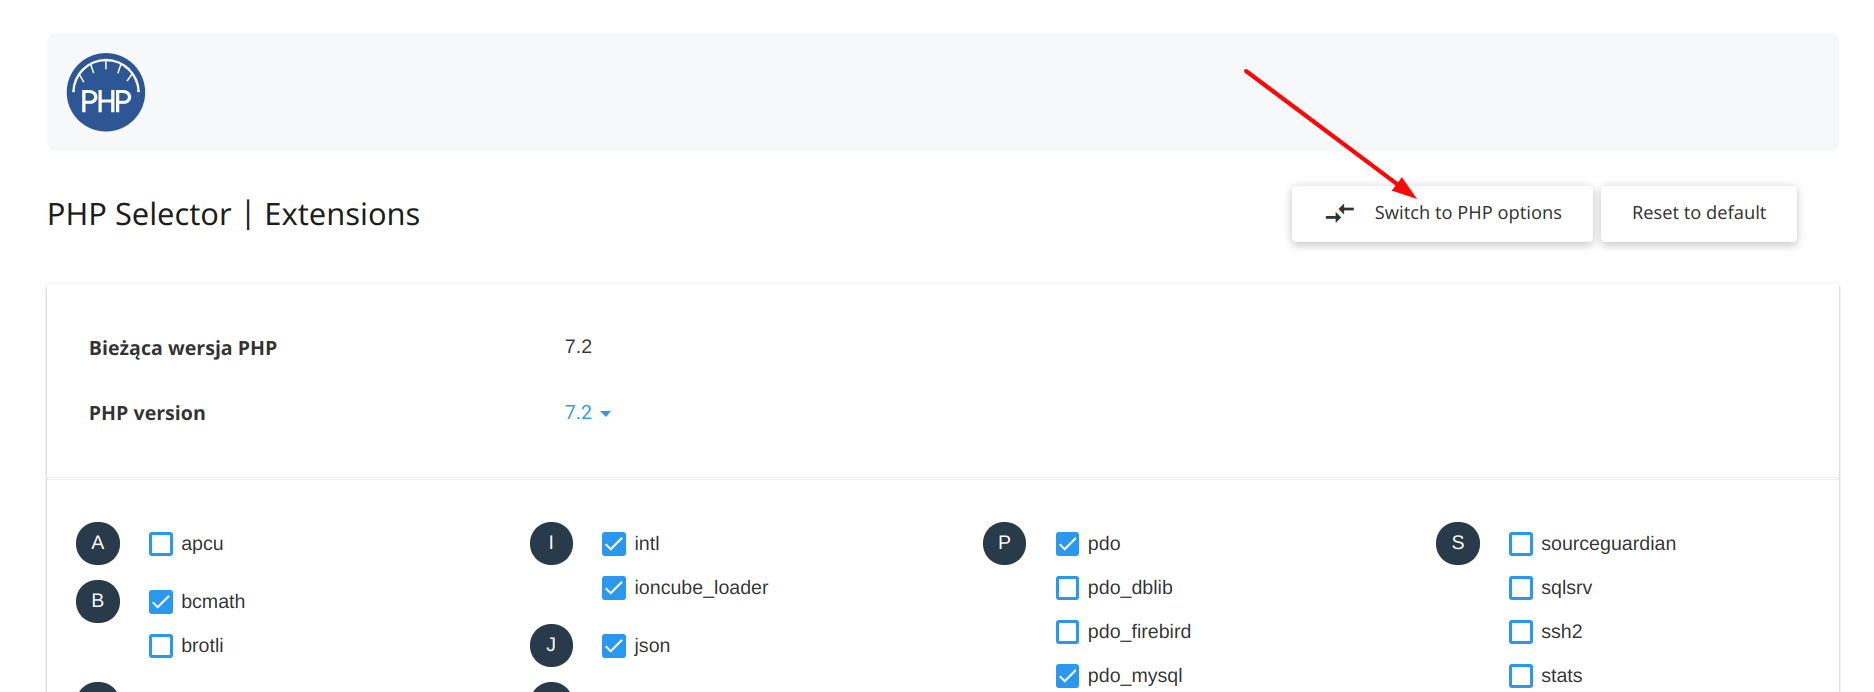Uncheck the bcmath extension
This screenshot has height=692, width=1874.
coord(161,602)
